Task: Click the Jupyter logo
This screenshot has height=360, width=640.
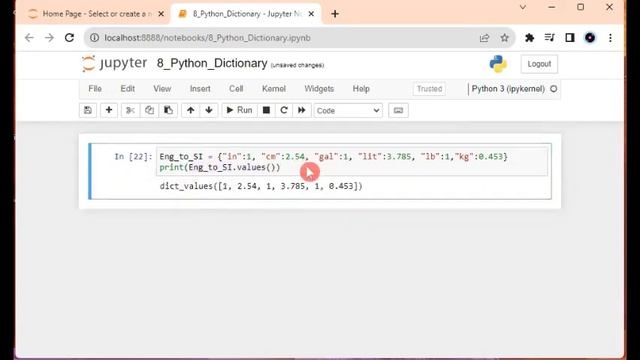Action: [114, 64]
